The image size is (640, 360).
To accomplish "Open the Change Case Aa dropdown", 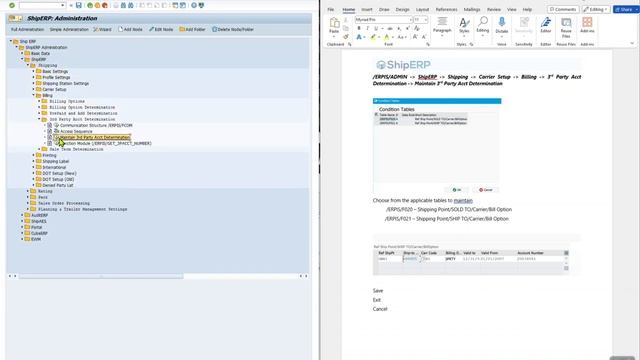I will [402, 37].
